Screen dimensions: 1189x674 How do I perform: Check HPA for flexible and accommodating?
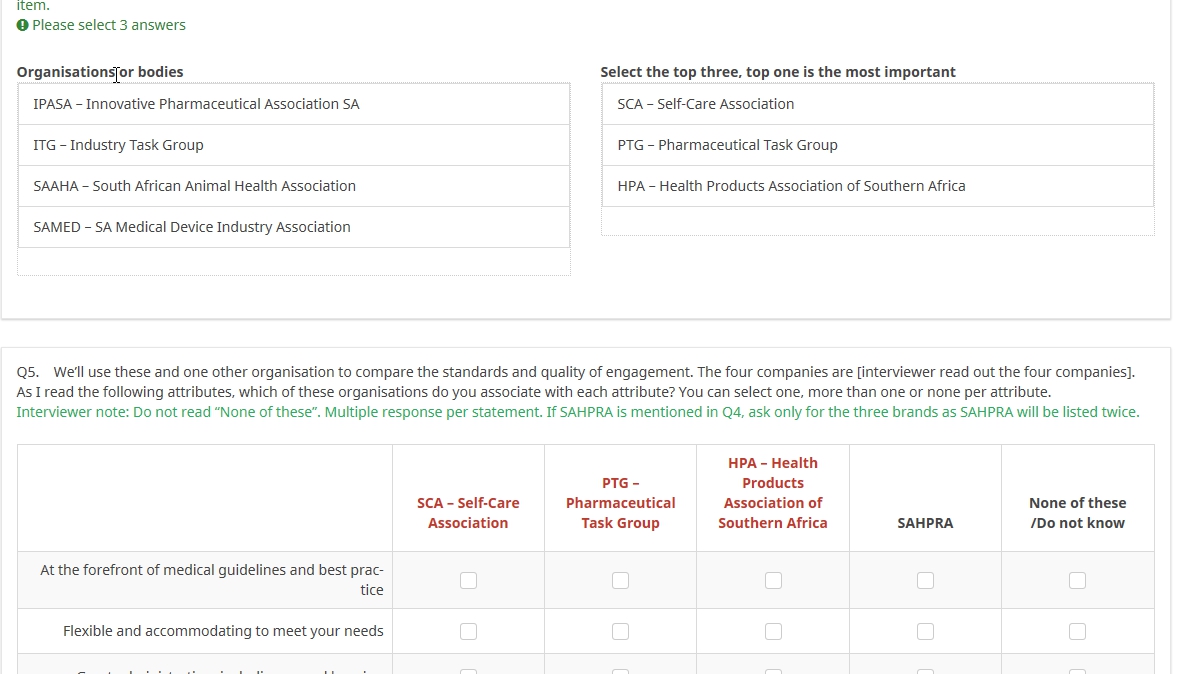pos(773,631)
